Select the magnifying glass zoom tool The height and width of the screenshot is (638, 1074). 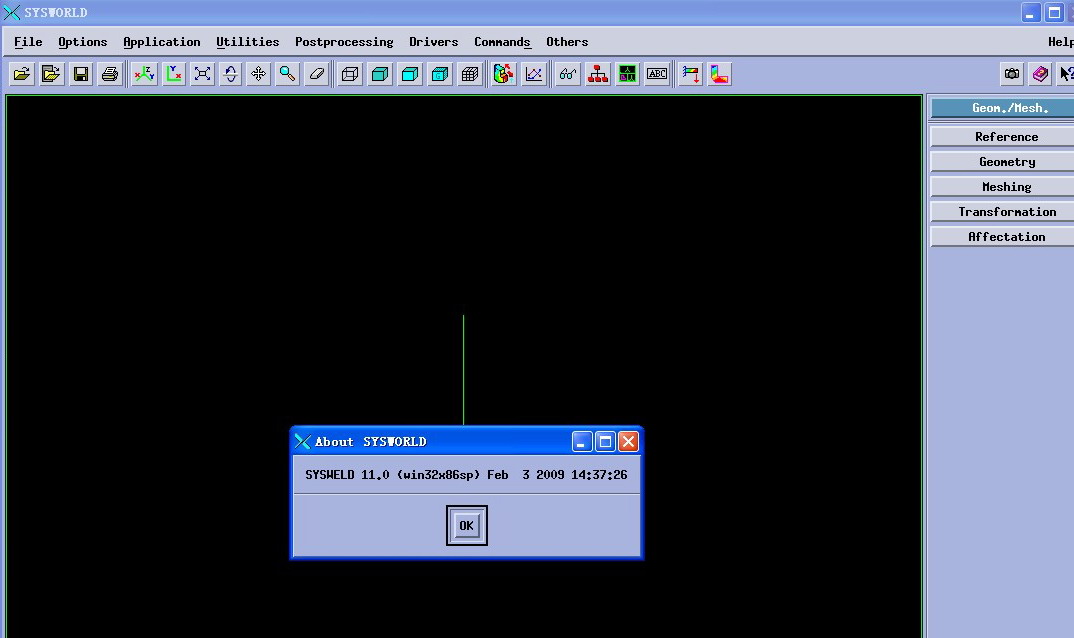coord(288,74)
